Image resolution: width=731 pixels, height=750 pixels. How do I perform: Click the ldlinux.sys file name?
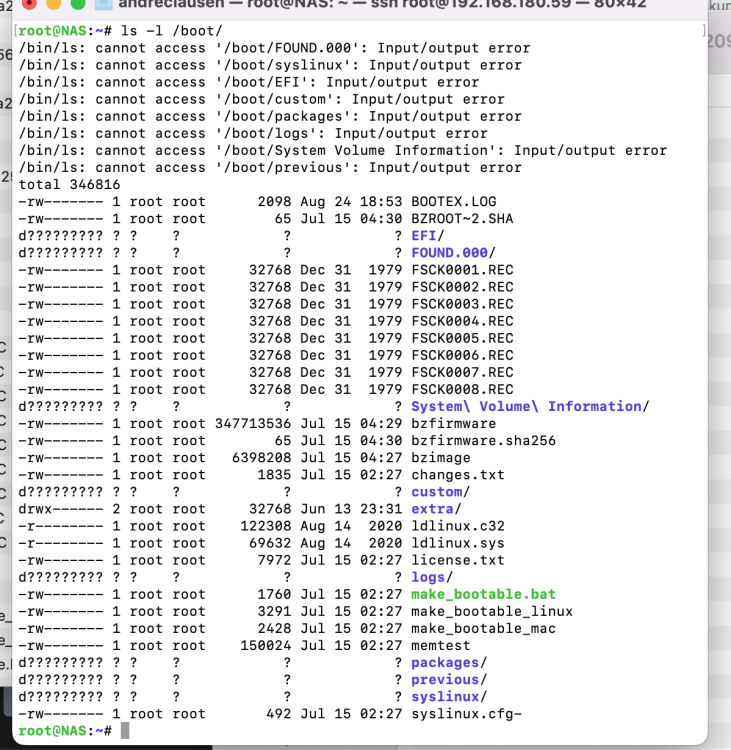[x=458, y=543]
